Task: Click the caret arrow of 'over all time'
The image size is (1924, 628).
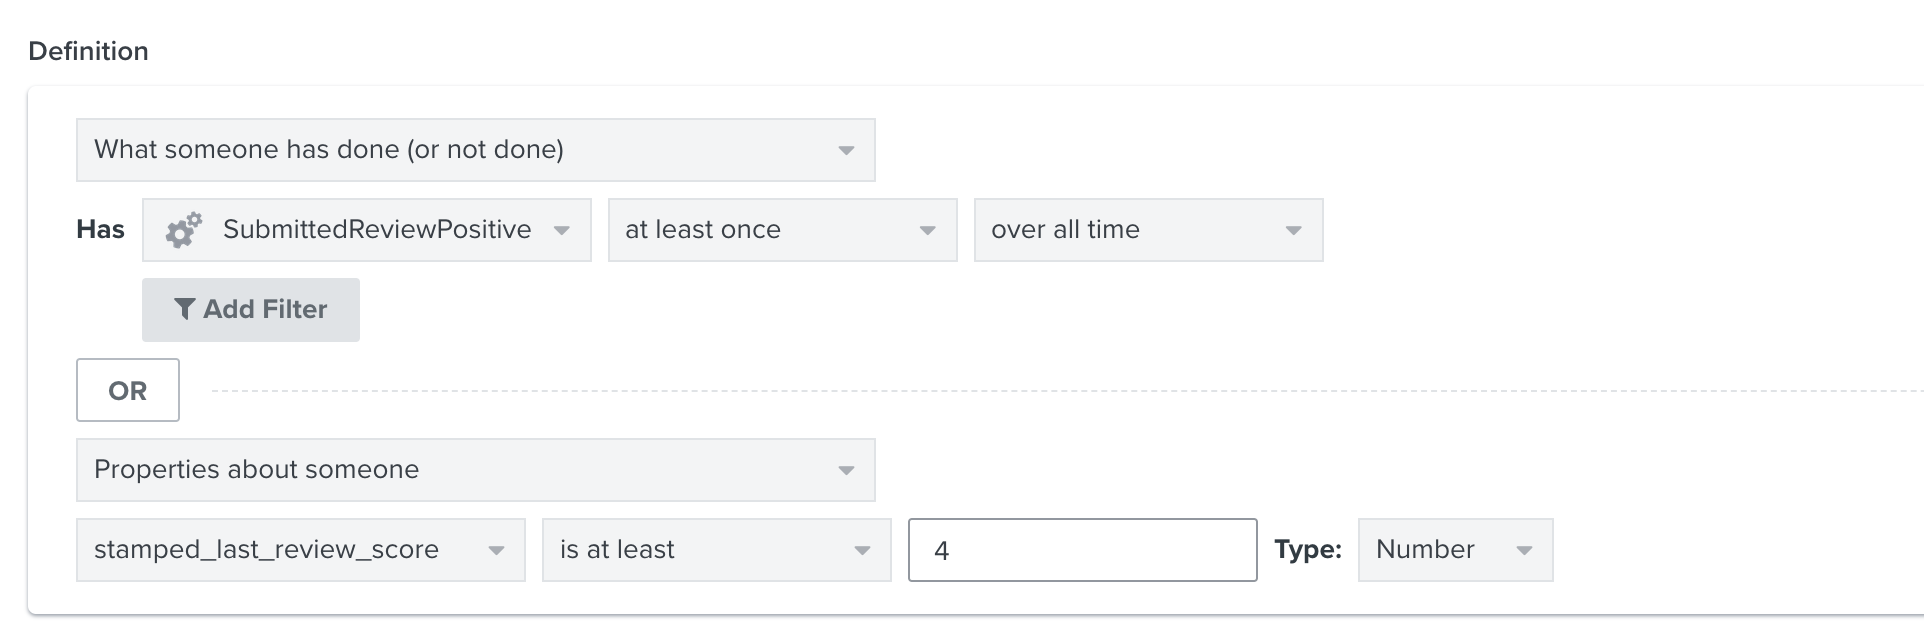Action: [x=1293, y=231]
